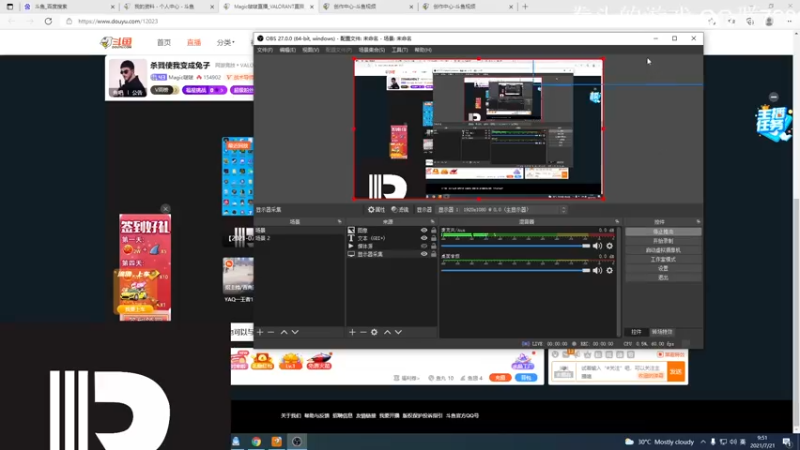800x450 pixels.
Task: Click the orange Send (发送) chat button
Action: tap(676, 372)
